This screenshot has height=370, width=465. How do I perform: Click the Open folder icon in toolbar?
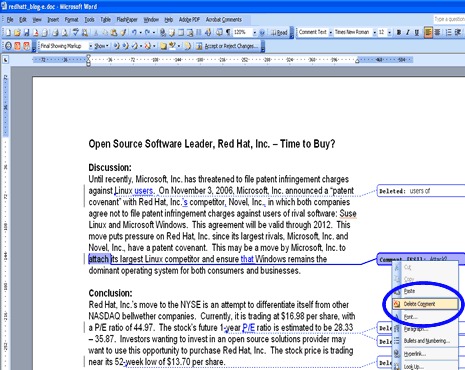coord(17,32)
